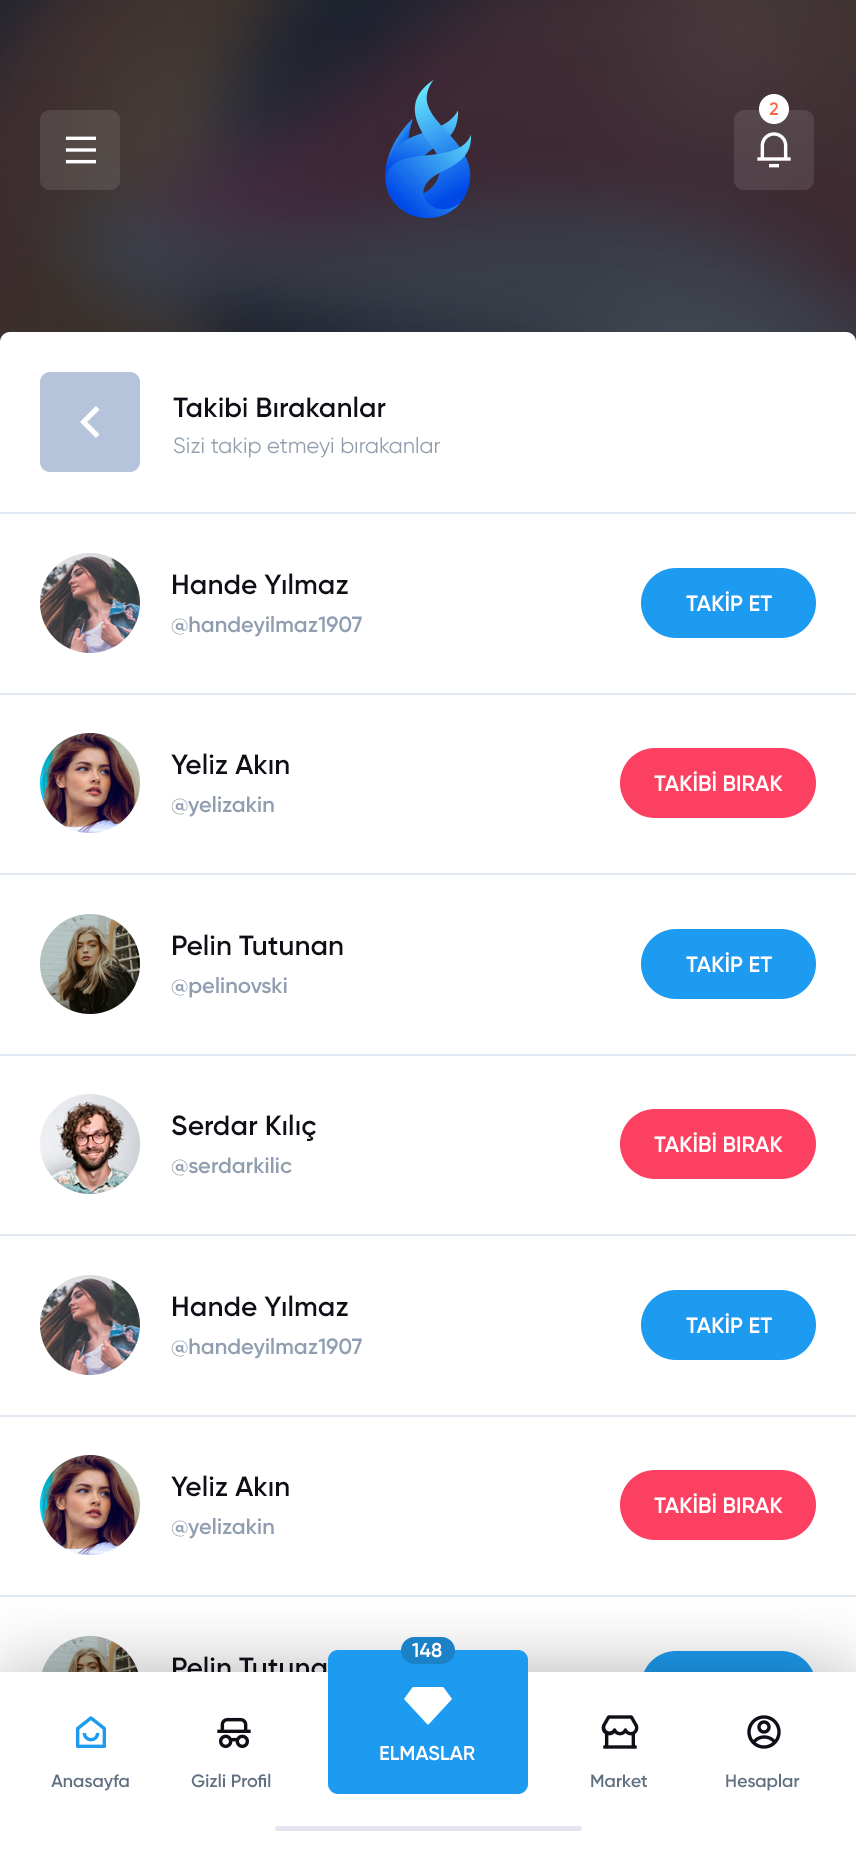This screenshot has width=856, height=1856.
Task: Switch to the Gizli Profil tab
Action: tap(232, 1751)
